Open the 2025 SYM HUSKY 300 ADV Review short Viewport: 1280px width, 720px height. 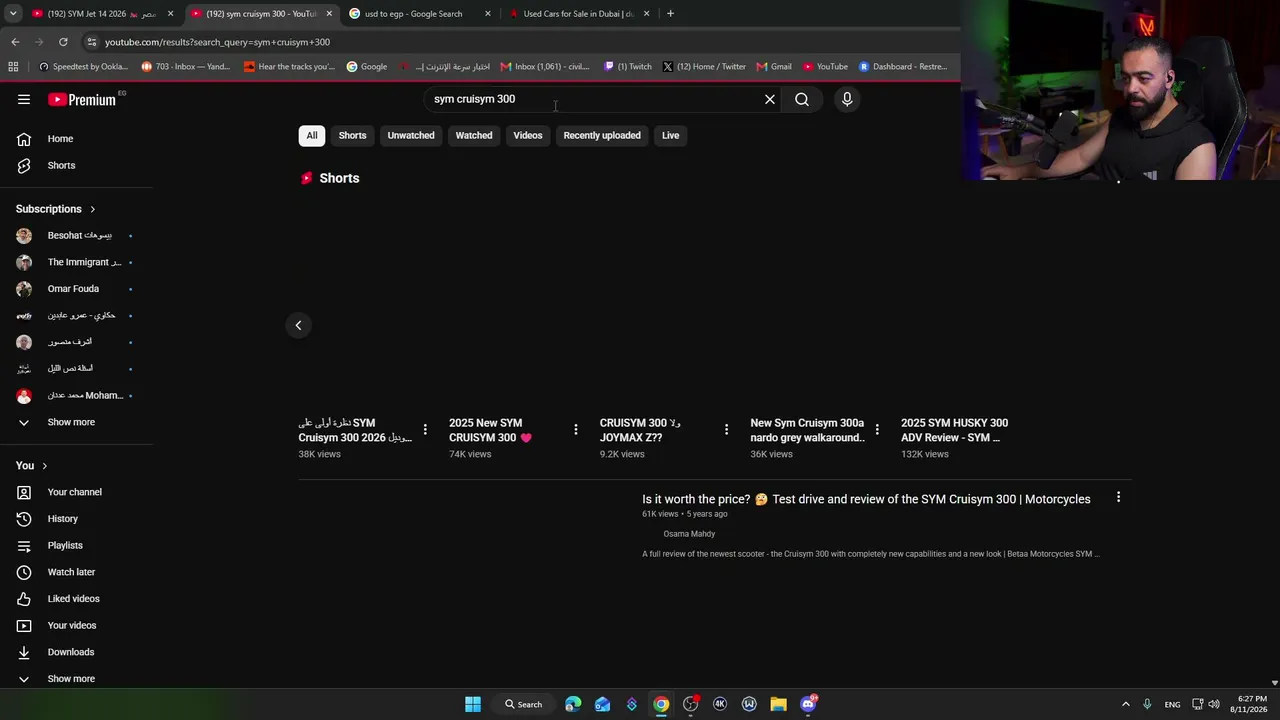click(x=954, y=430)
